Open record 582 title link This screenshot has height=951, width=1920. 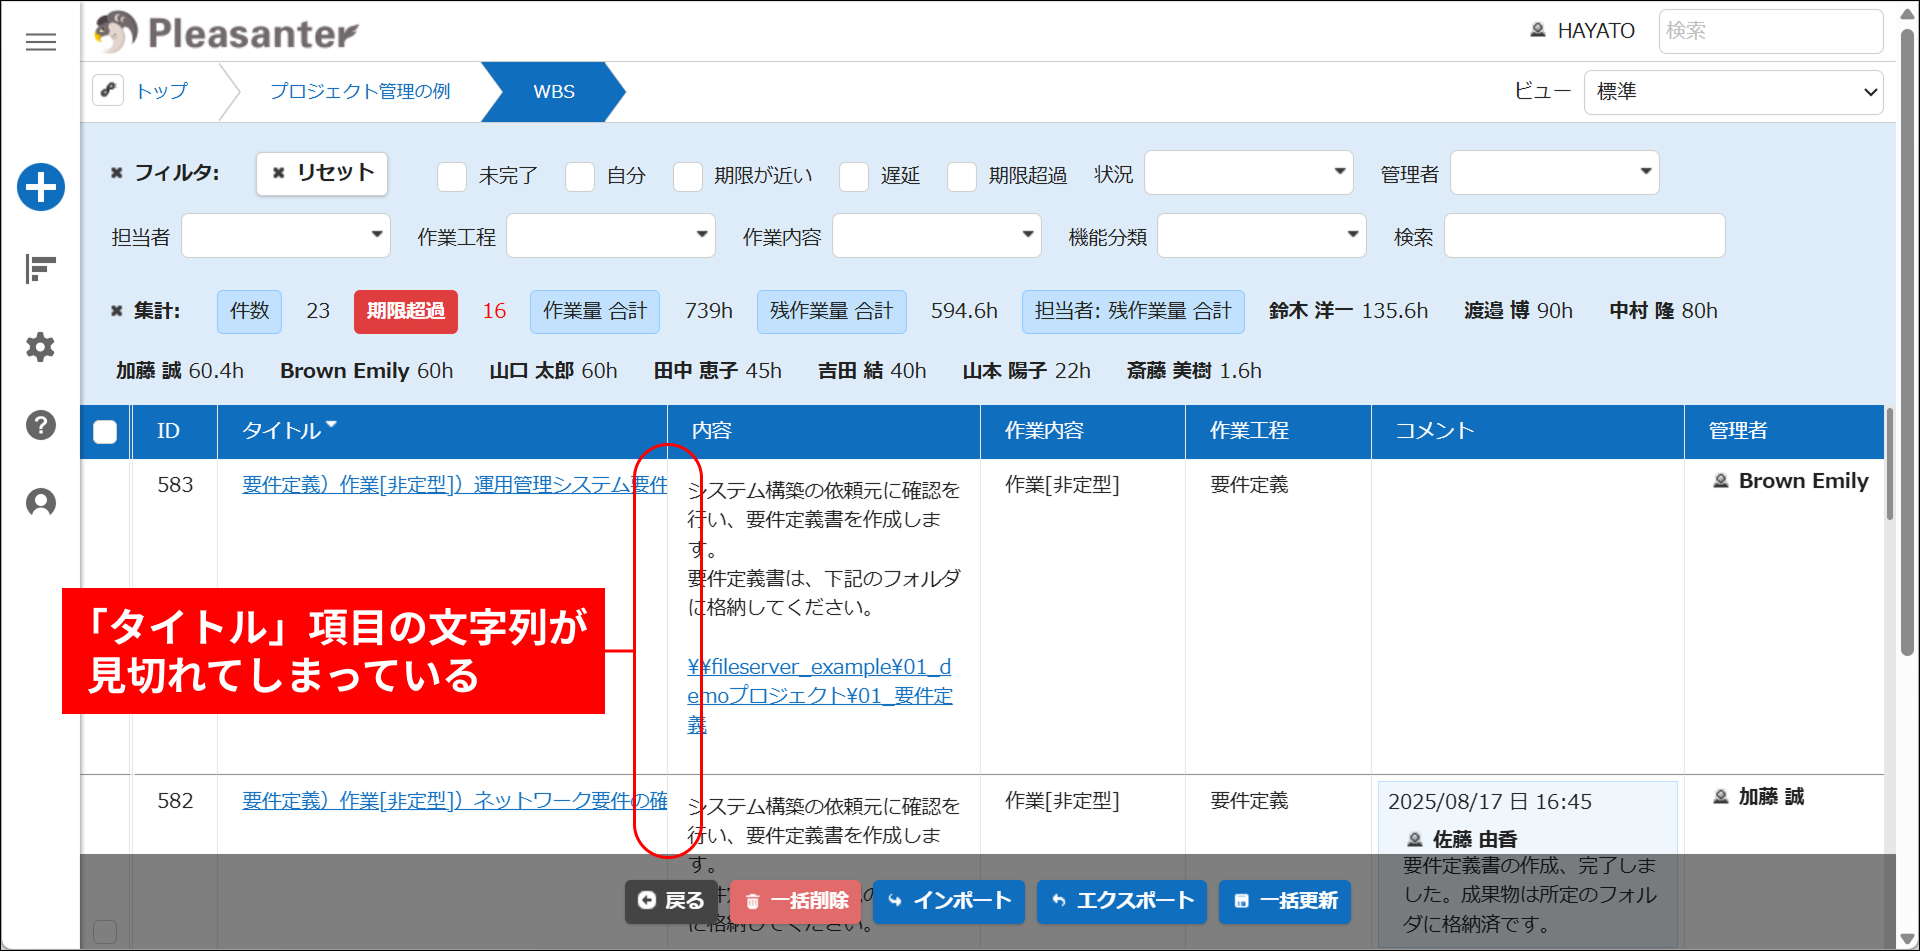coord(455,801)
